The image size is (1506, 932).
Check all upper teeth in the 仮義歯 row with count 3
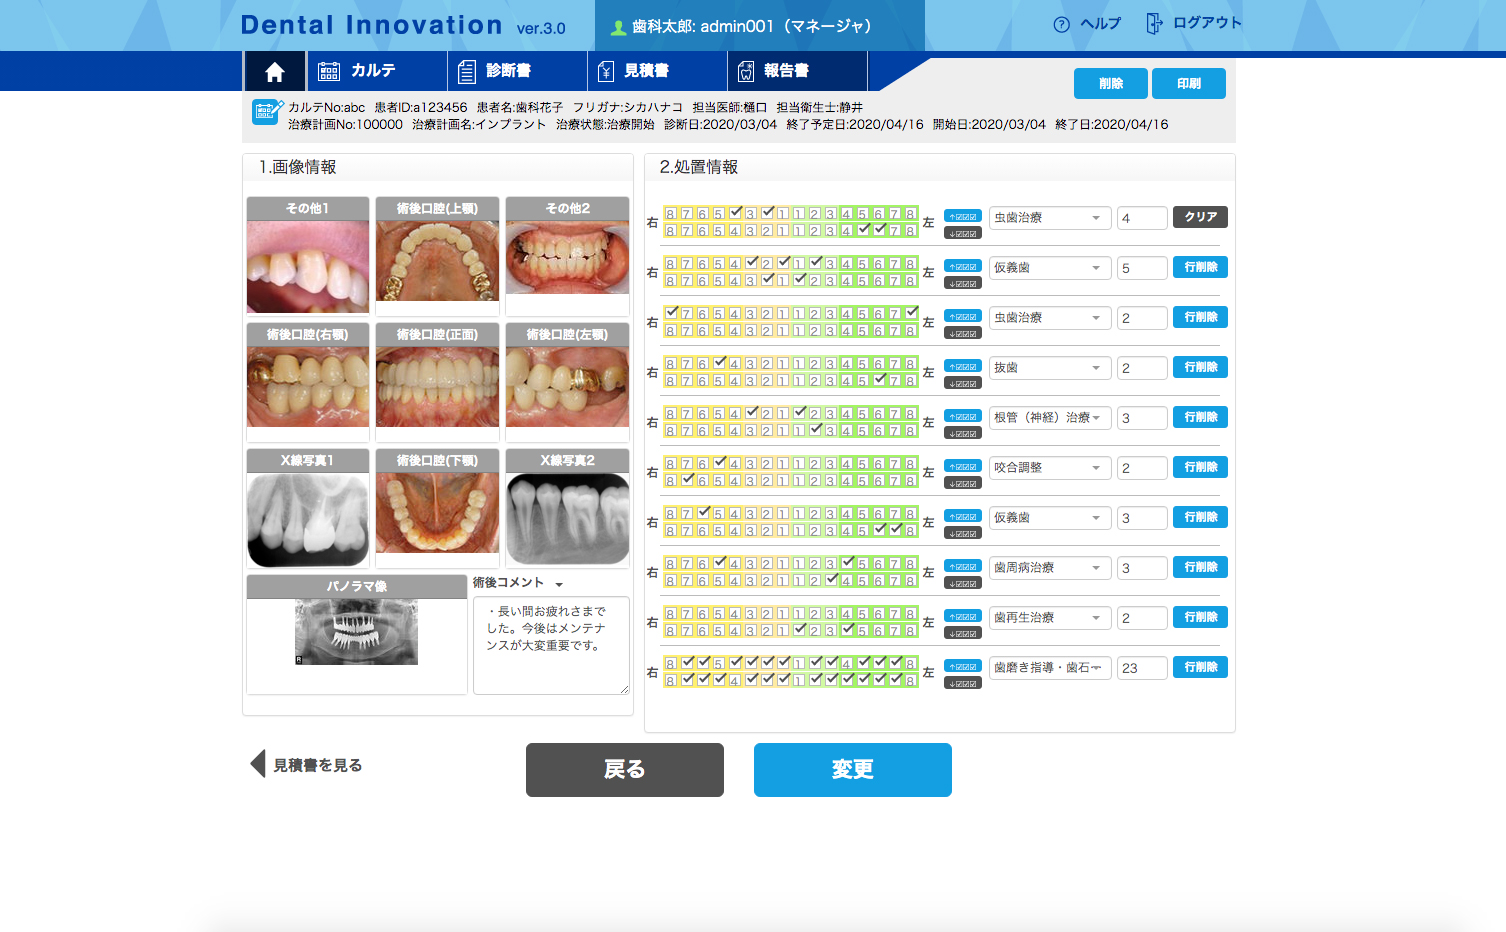963,516
